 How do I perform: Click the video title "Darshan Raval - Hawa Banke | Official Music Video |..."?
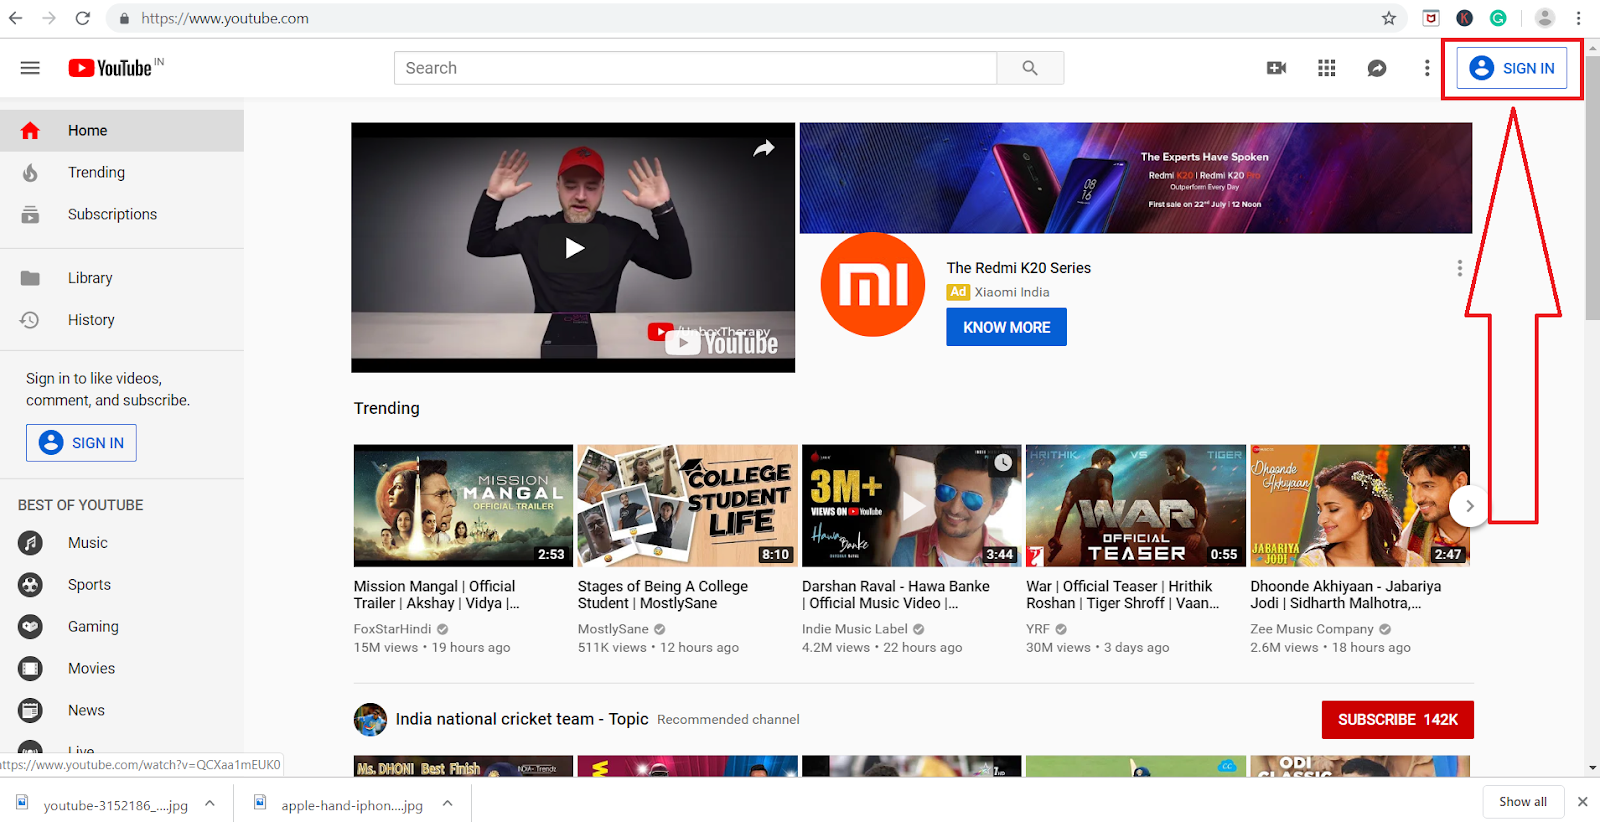pyautogui.click(x=896, y=595)
